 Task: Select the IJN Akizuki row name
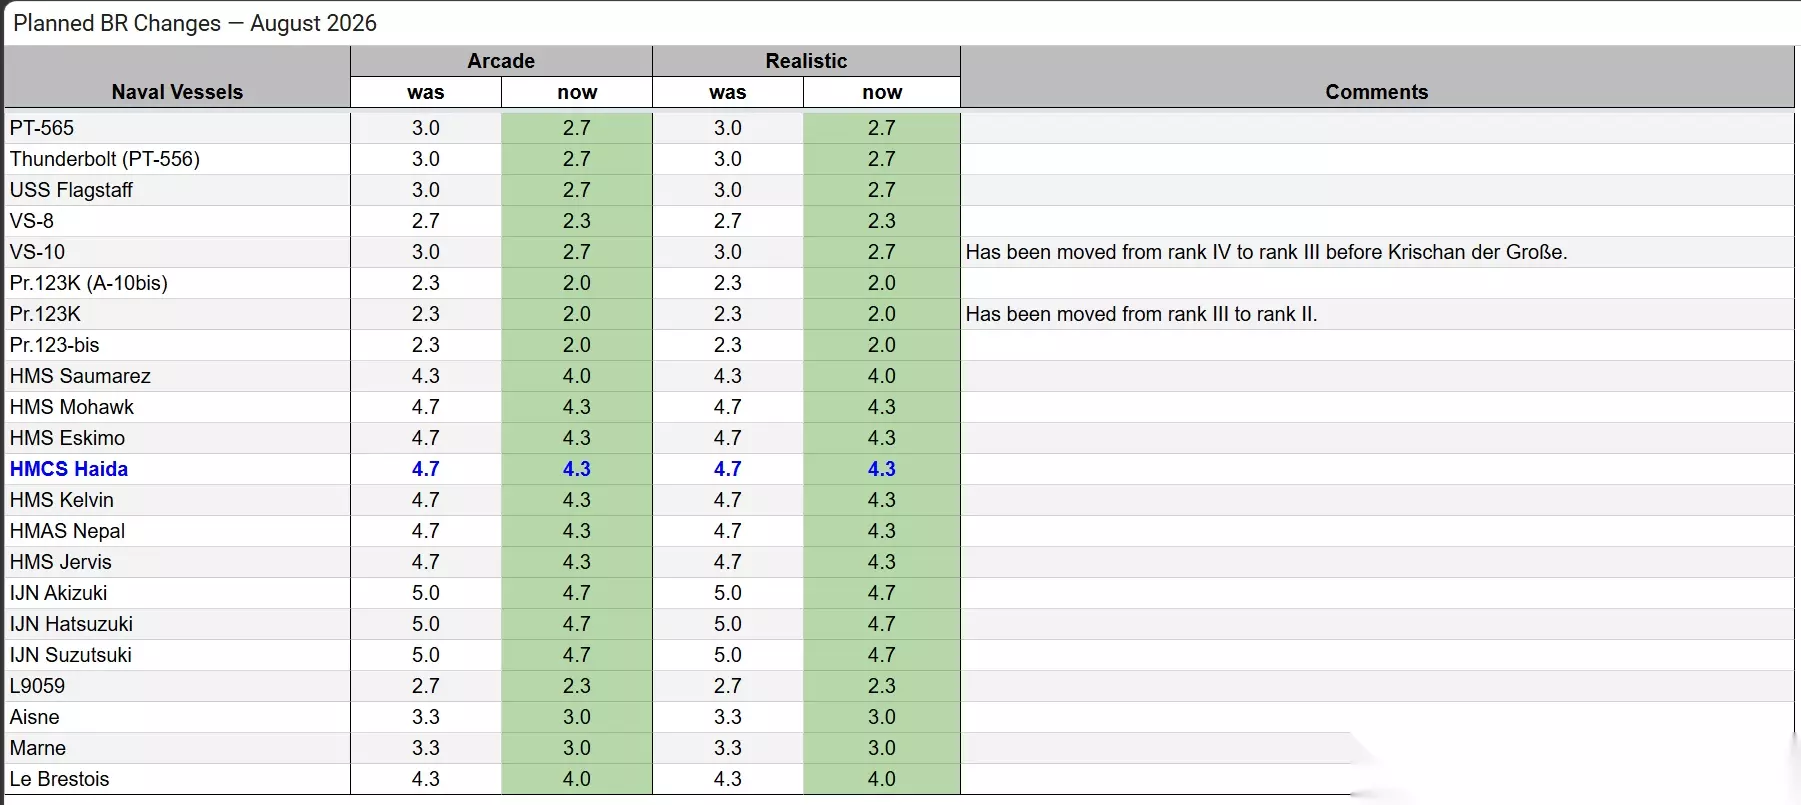[x=58, y=593]
